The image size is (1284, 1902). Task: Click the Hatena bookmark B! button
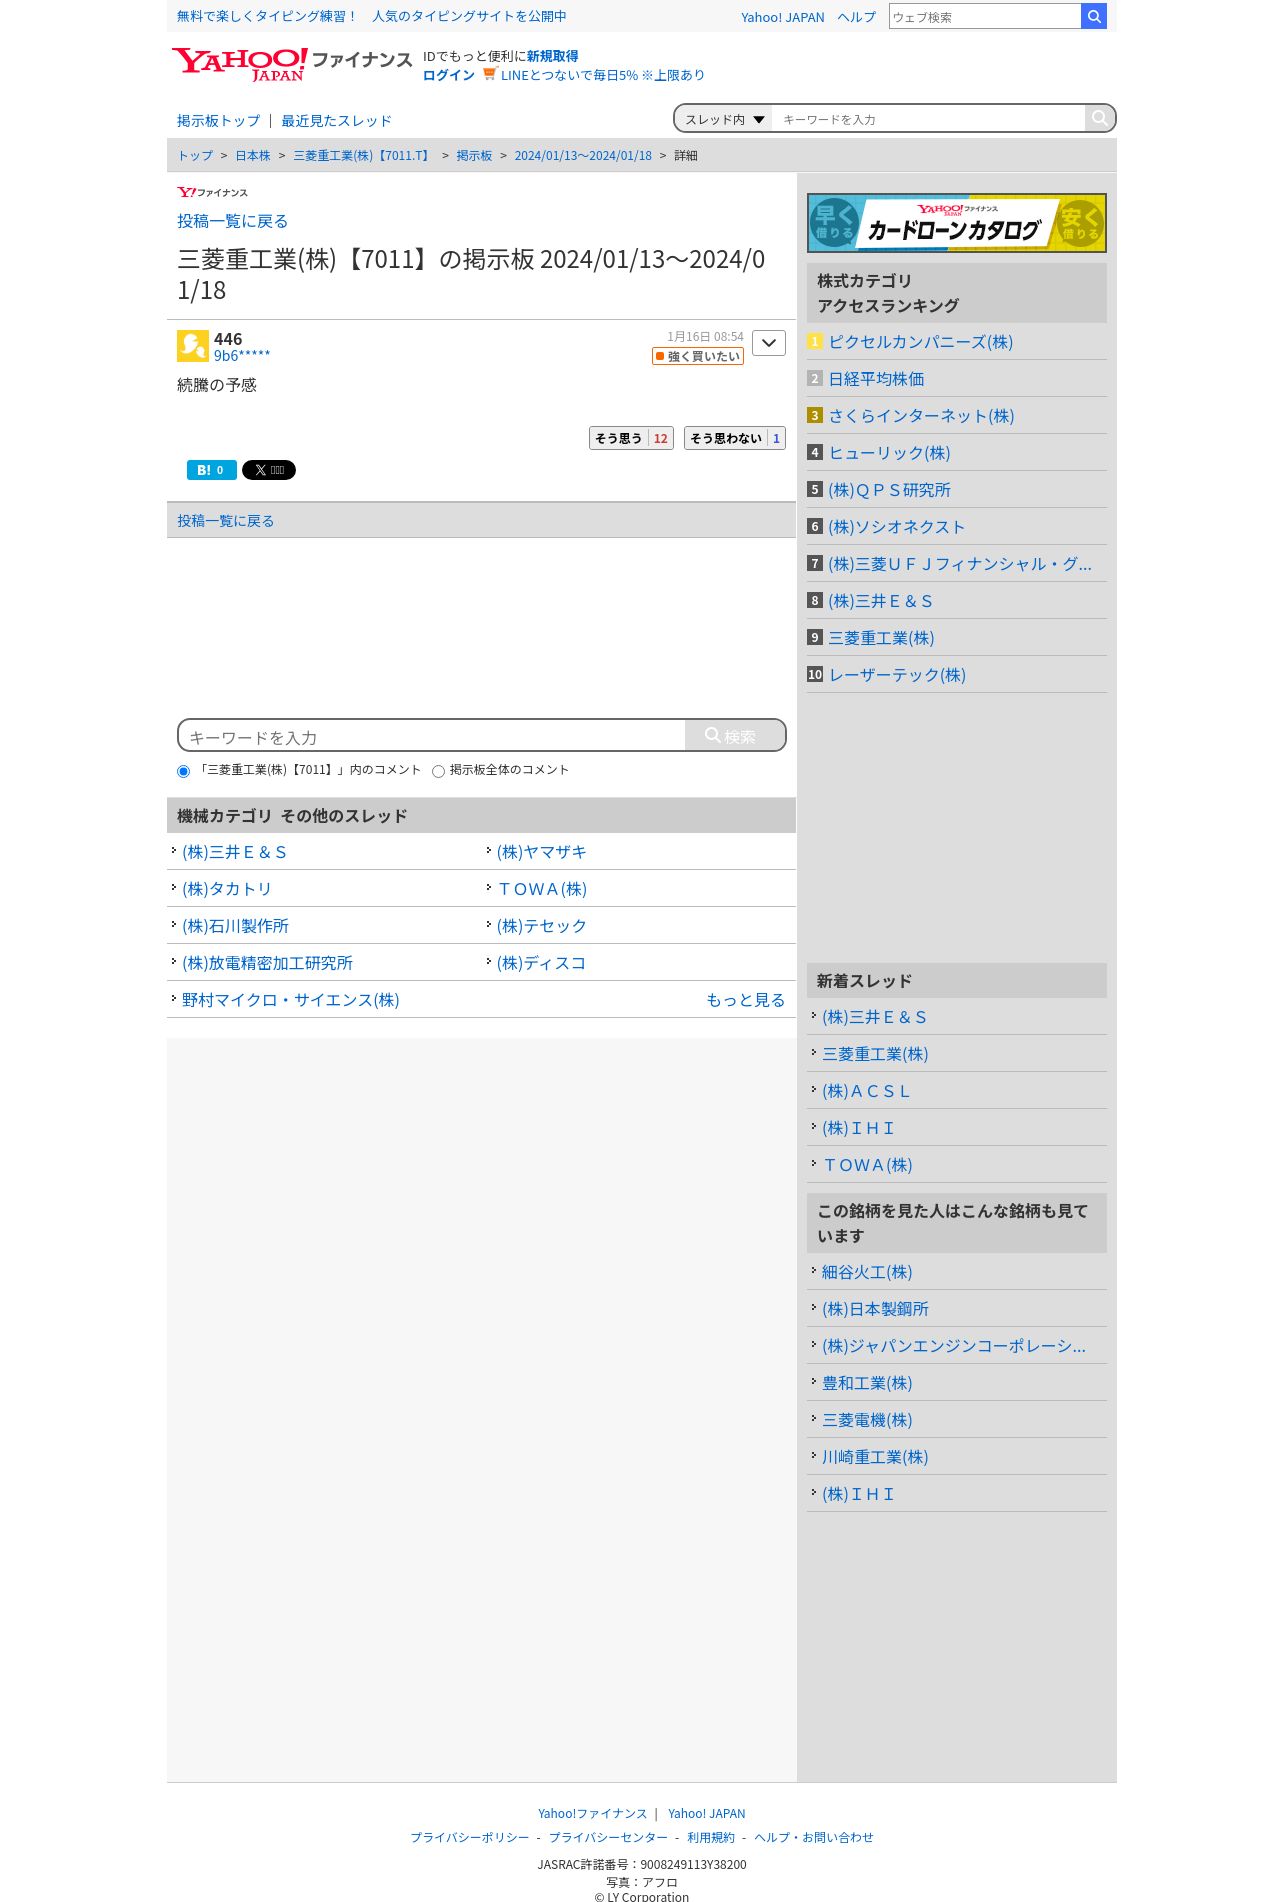click(212, 470)
